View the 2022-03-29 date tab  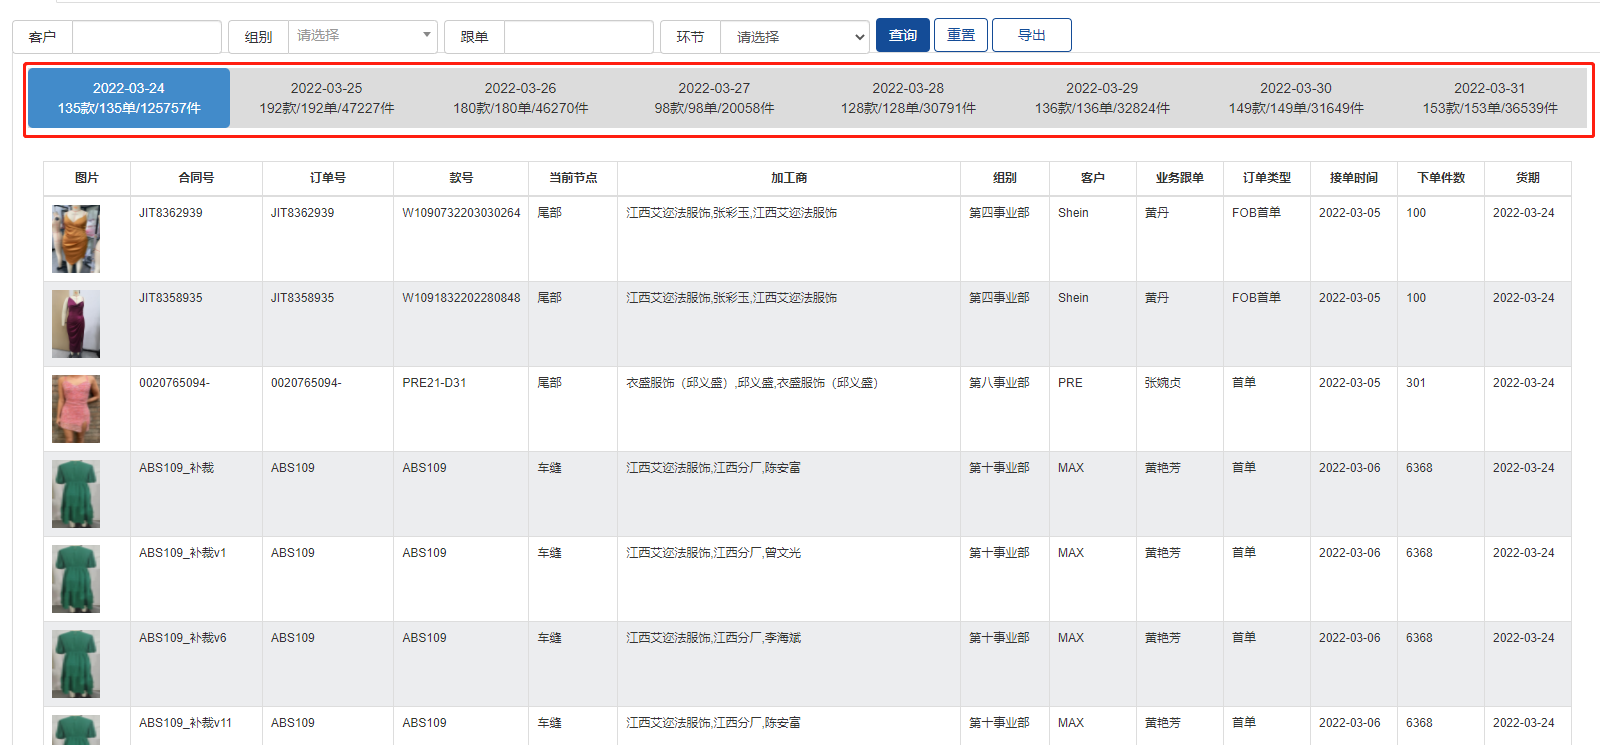pos(1102,98)
